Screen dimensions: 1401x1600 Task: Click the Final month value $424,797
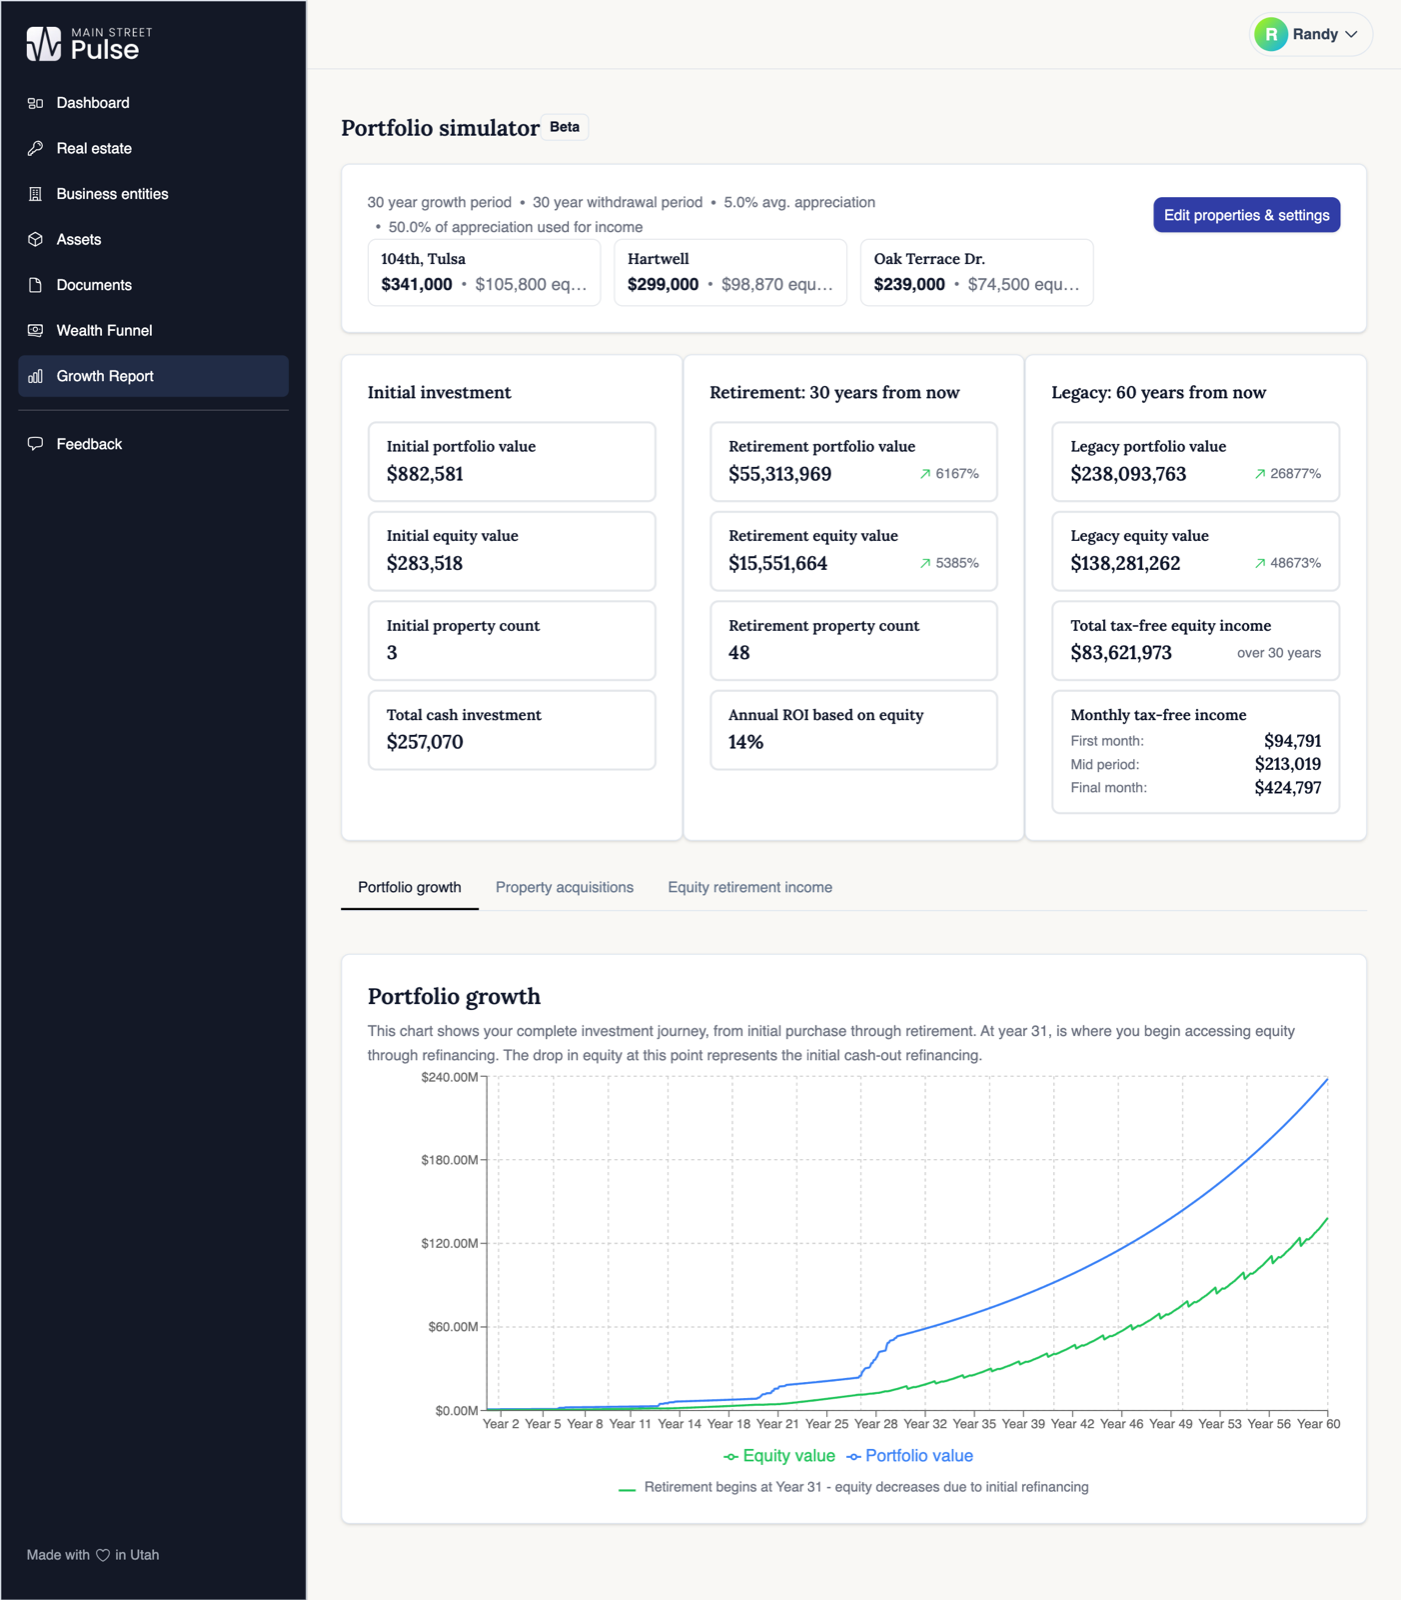click(x=1288, y=788)
